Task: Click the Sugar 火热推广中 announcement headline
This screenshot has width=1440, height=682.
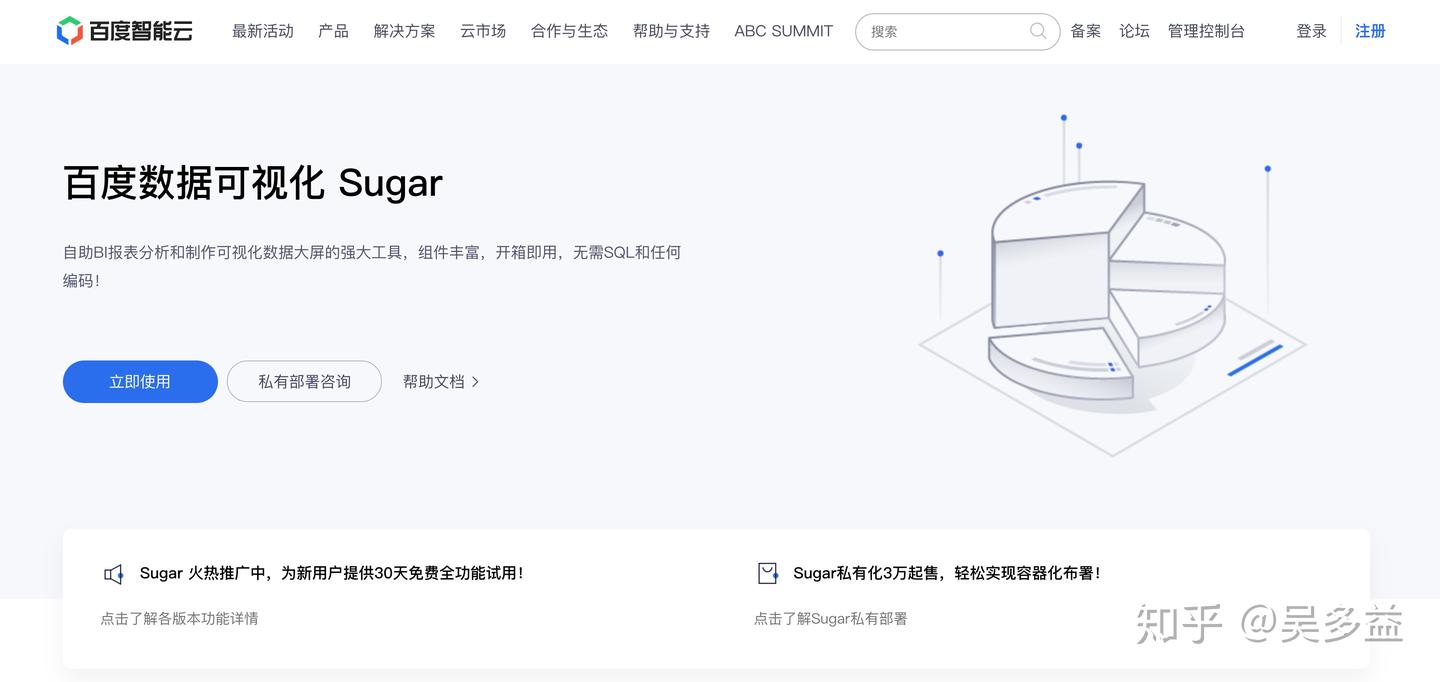Action: coord(332,573)
